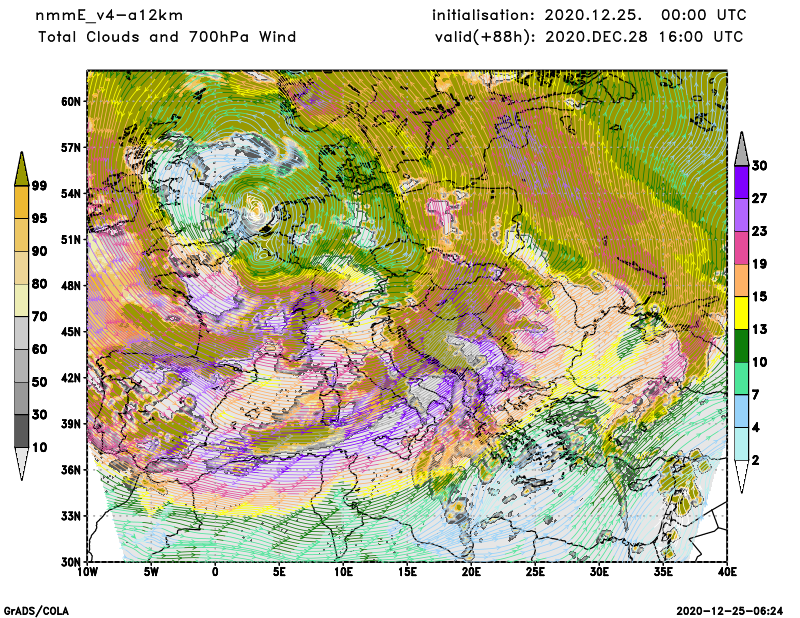800x618 pixels.
Task: Click the 40E longitude axis label
Action: pos(727,572)
